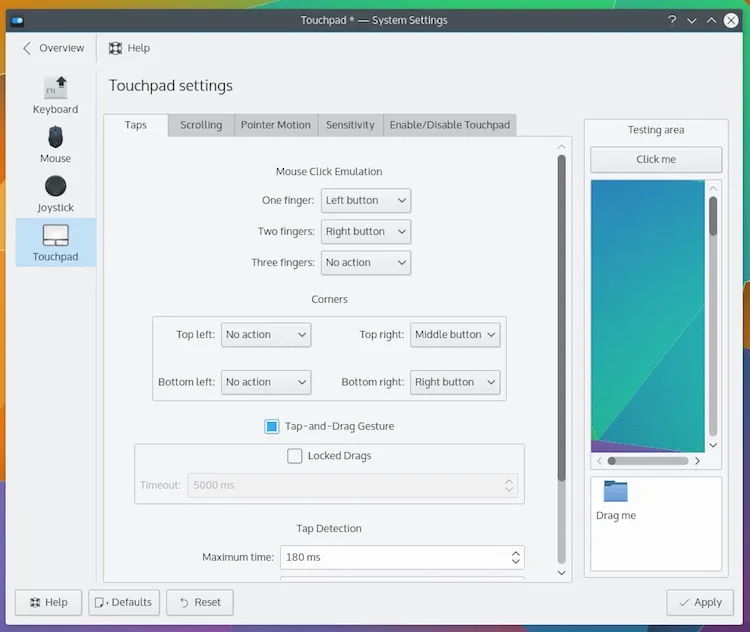Switch to the Pointer Motion tab
The width and height of the screenshot is (750, 632).
[x=275, y=125]
